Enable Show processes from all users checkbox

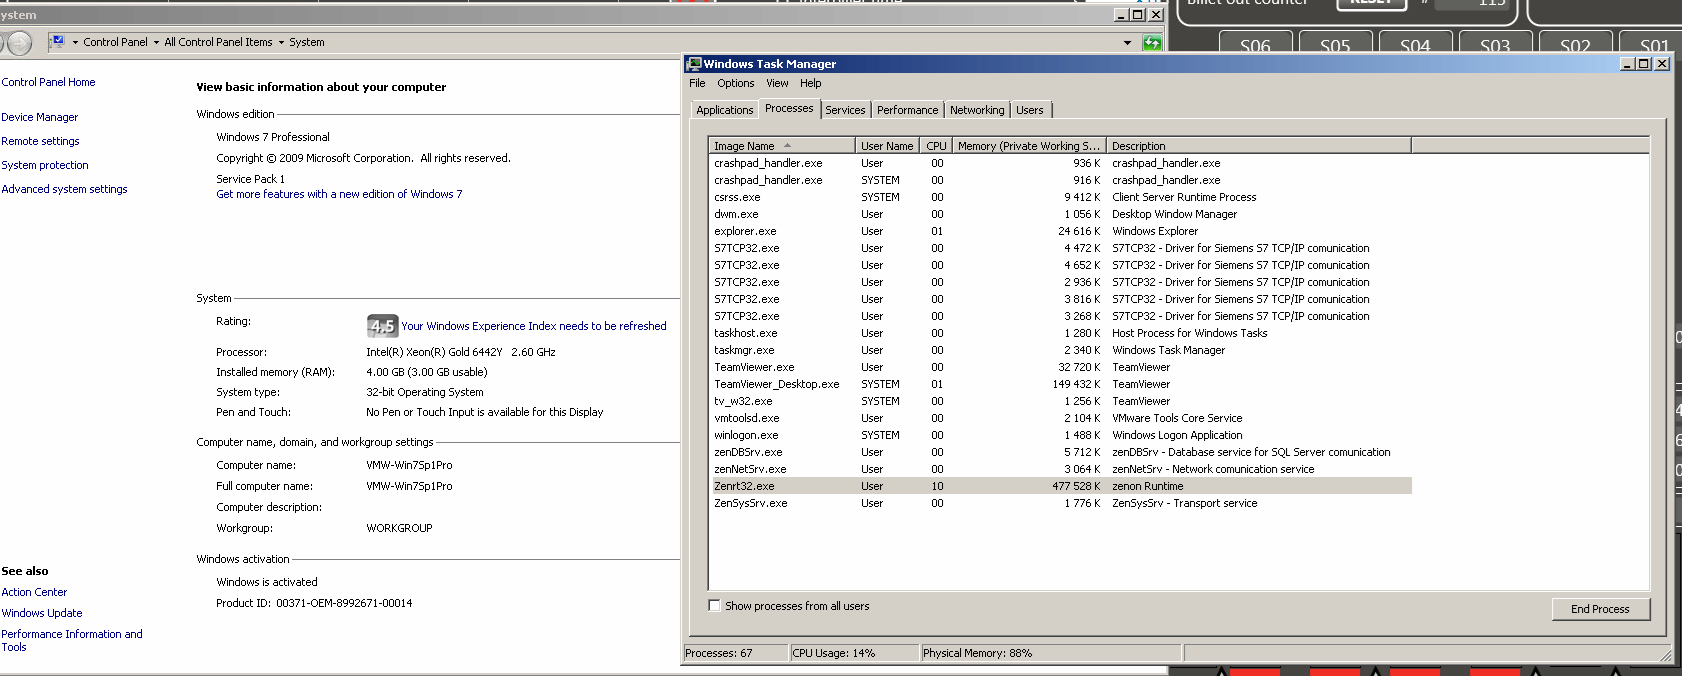coord(714,605)
